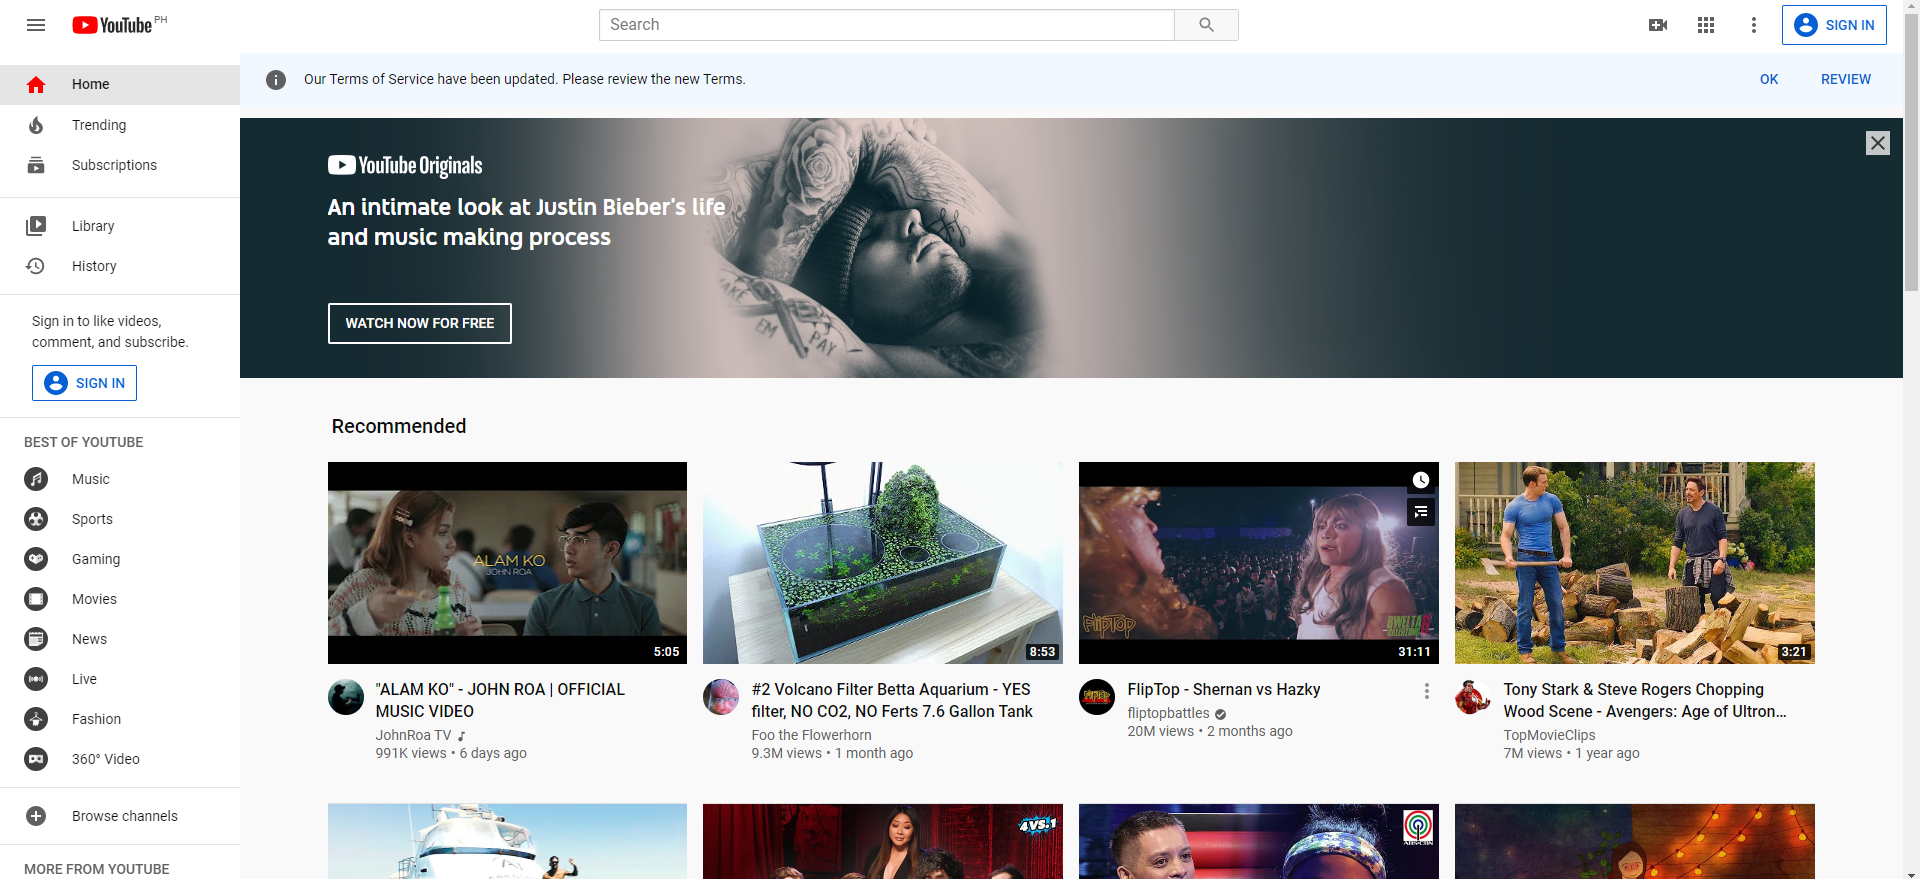Click the History clock icon
The width and height of the screenshot is (1920, 879).
[36, 266]
